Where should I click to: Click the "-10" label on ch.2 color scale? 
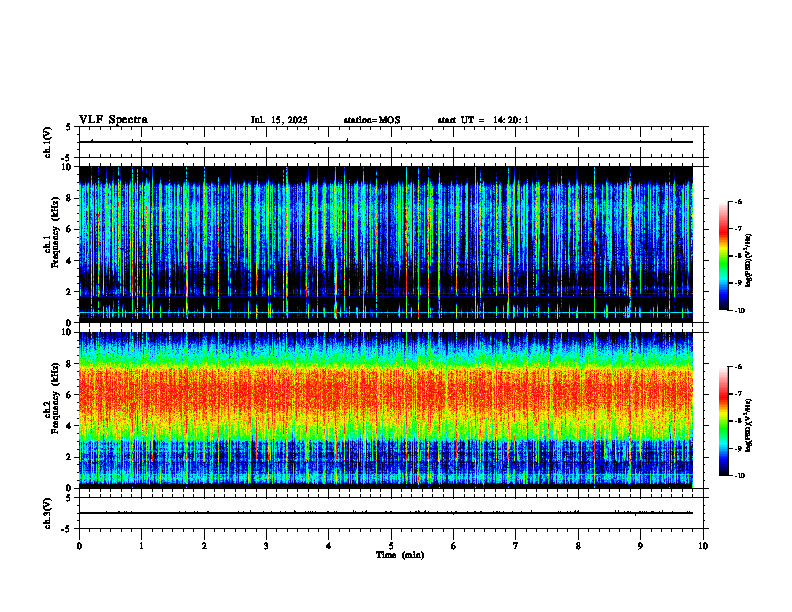click(740, 476)
